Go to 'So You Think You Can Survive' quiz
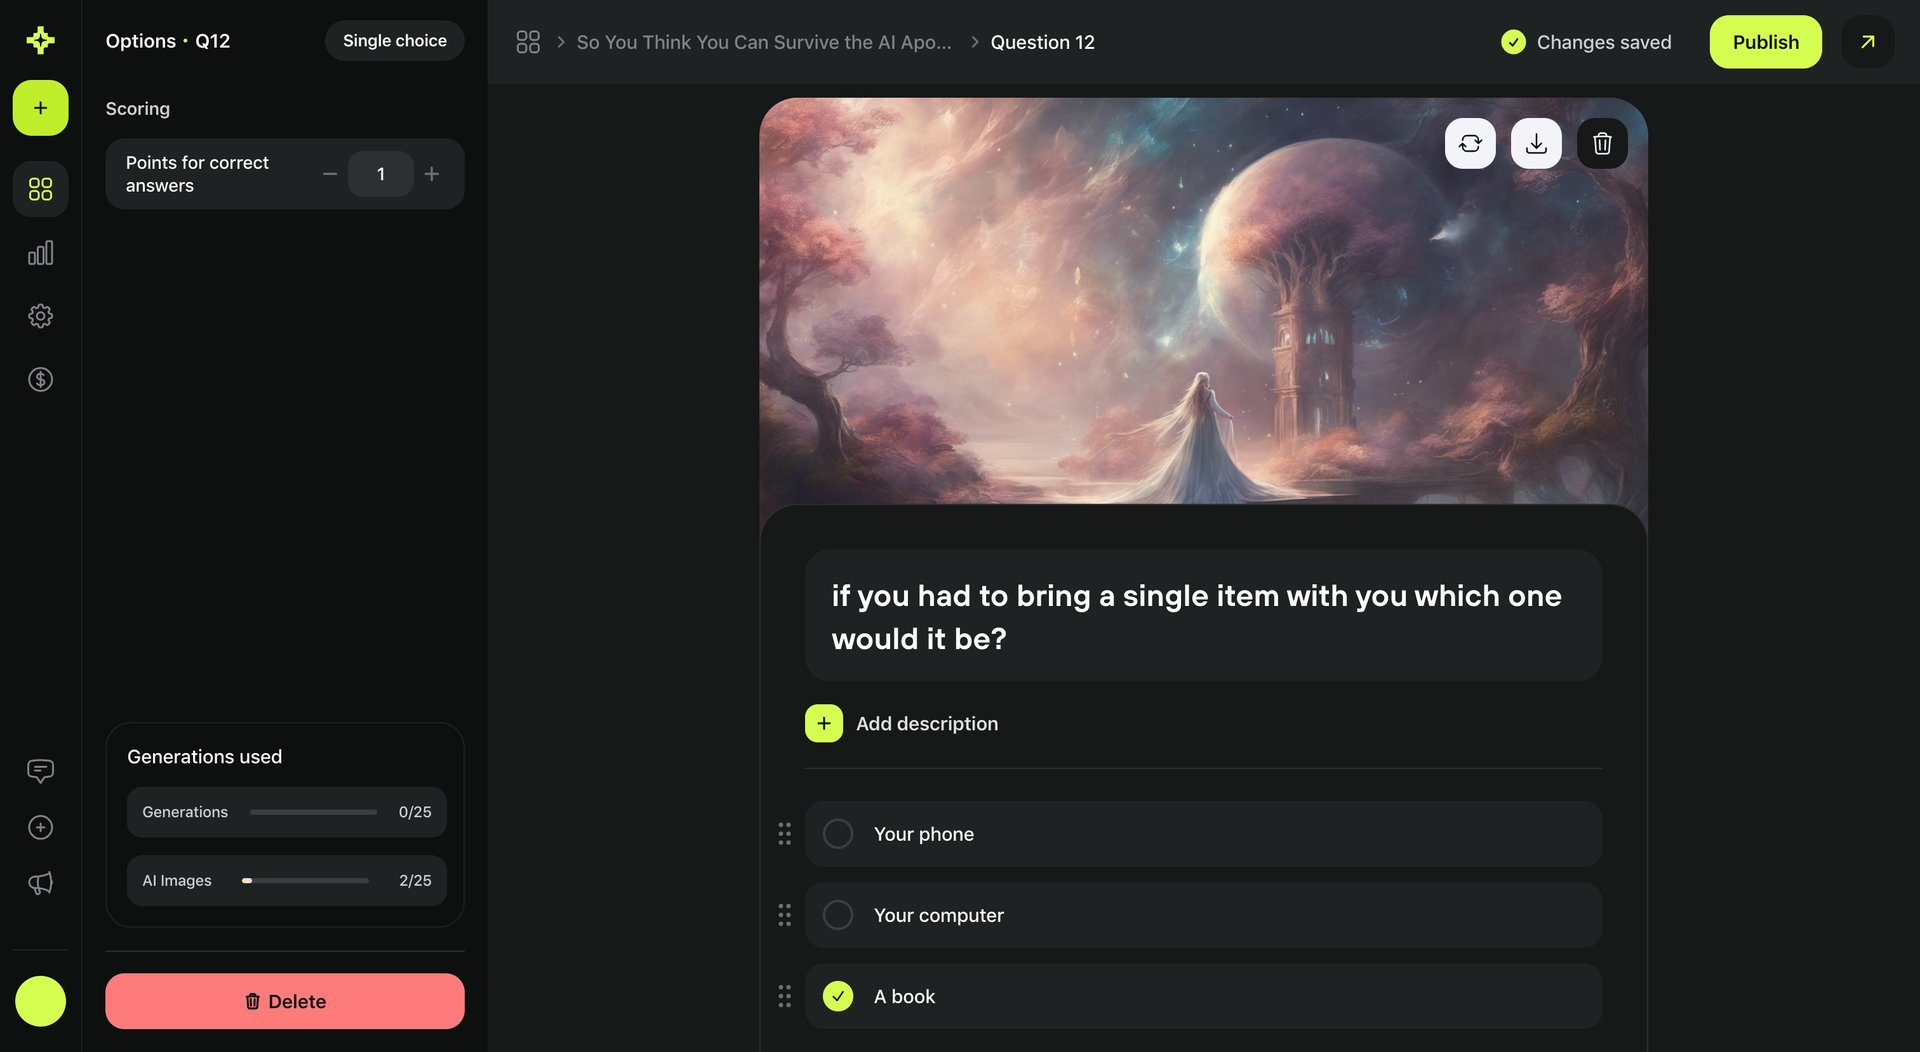This screenshot has width=1920, height=1052. click(x=764, y=42)
